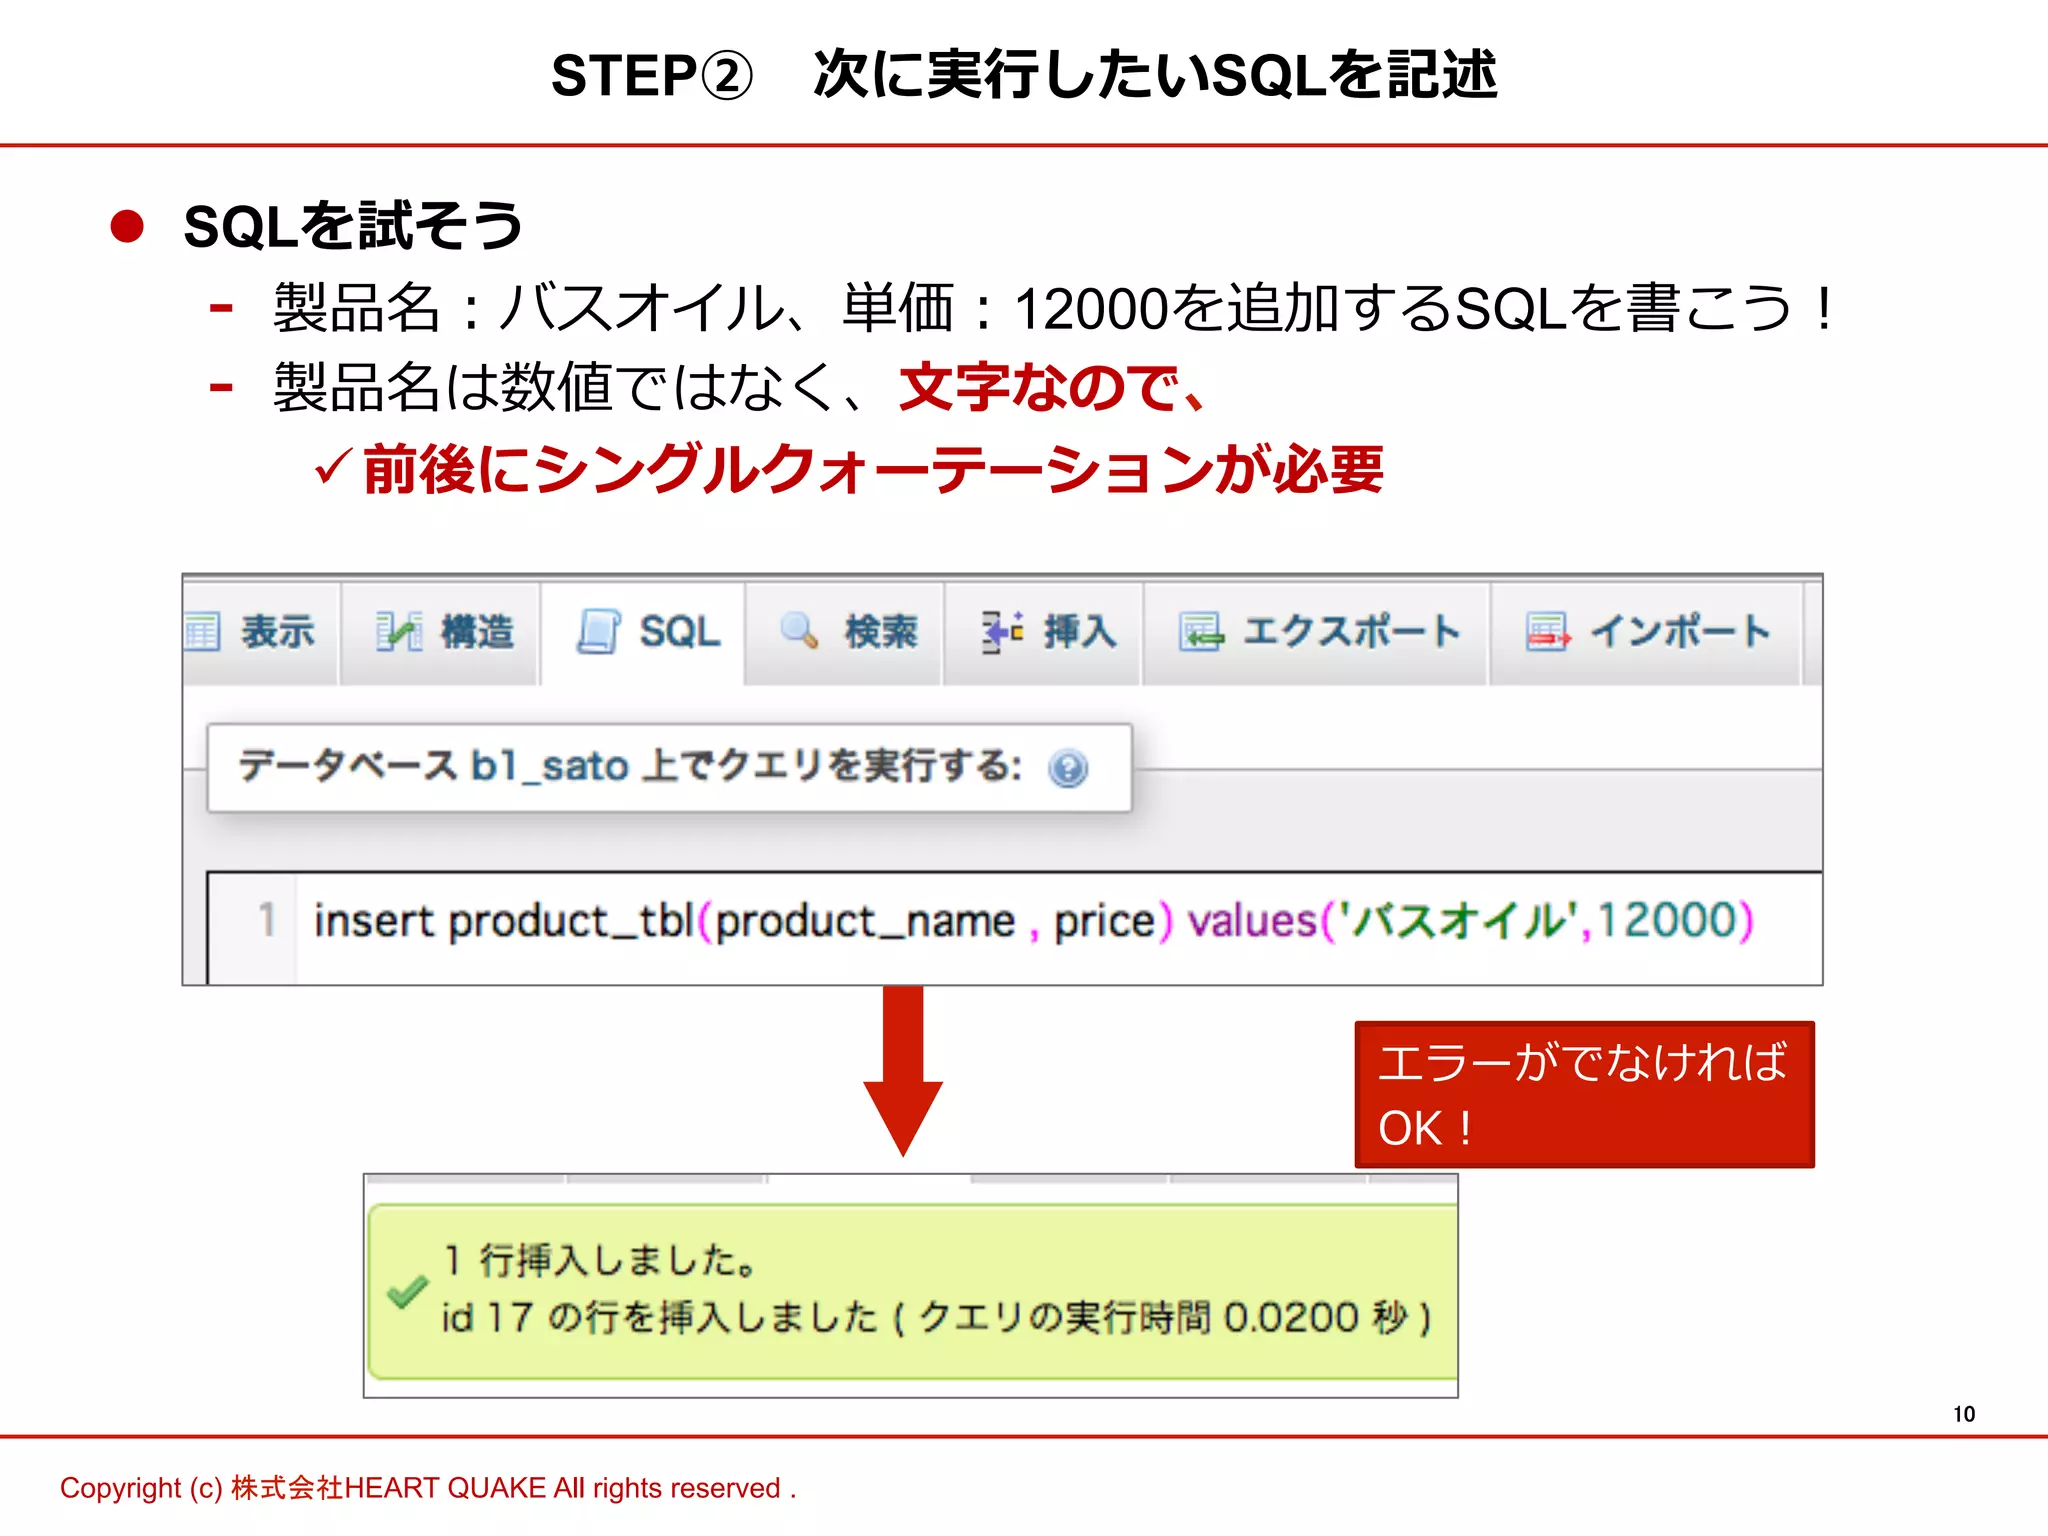The height and width of the screenshot is (1536, 2048).
Task: Click the 'エラーがでなければ OK！' red box
Action: pyautogui.click(x=1584, y=1094)
